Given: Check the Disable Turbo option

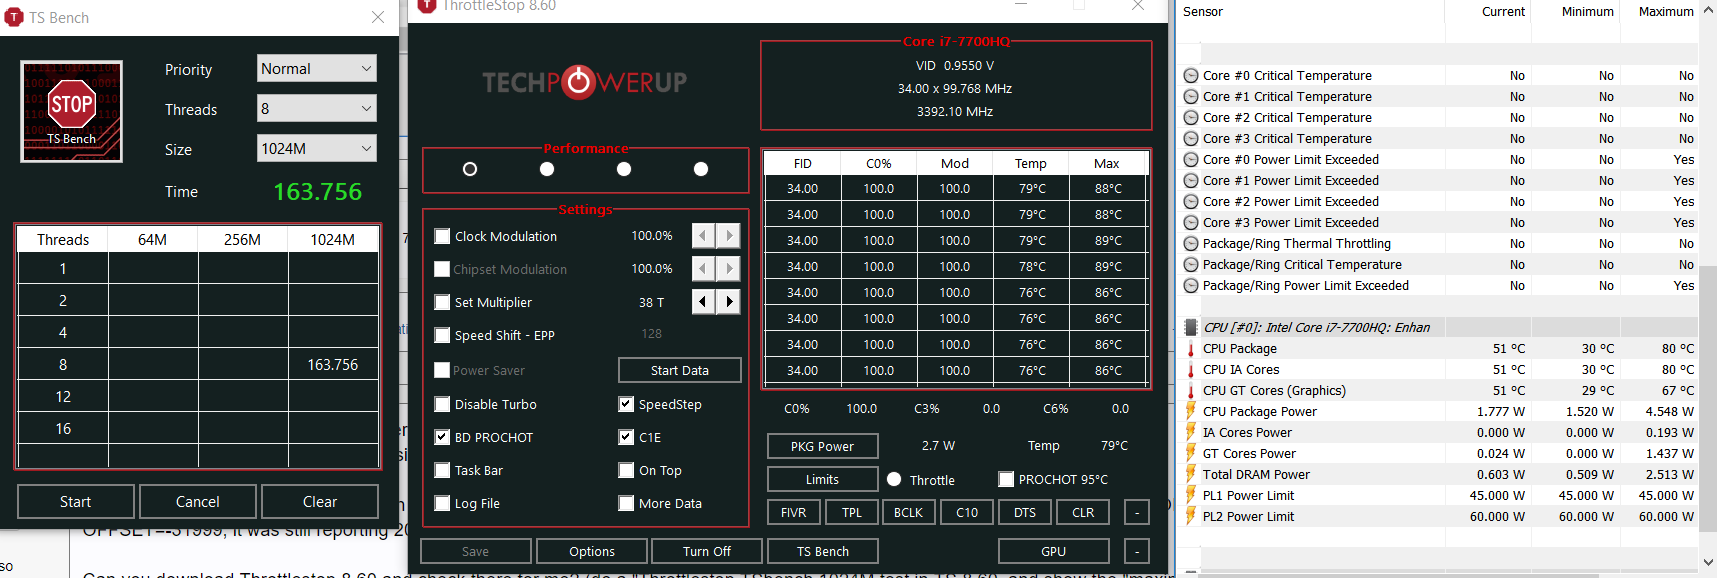Looking at the screenshot, I should [x=442, y=405].
